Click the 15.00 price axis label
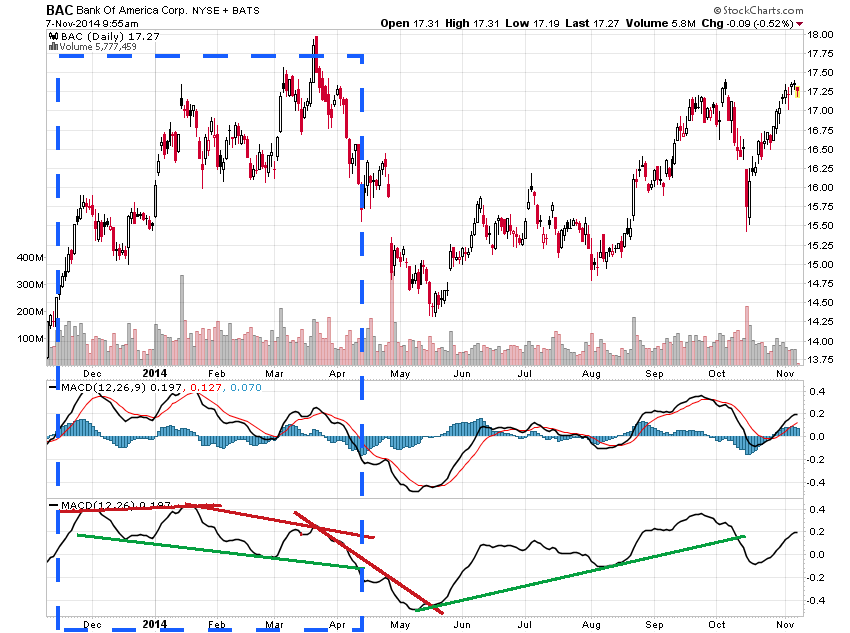850x633 pixels. 820,264
